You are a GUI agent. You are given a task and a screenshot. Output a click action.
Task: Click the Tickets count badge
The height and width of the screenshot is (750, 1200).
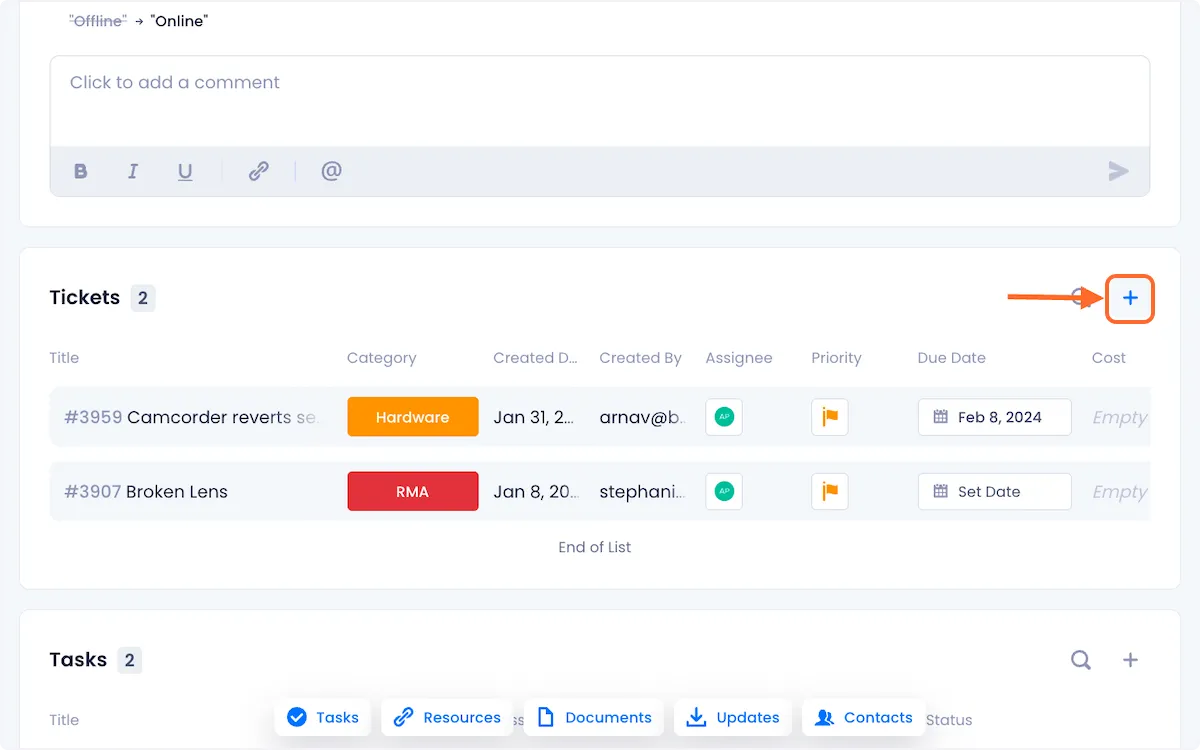click(x=143, y=298)
